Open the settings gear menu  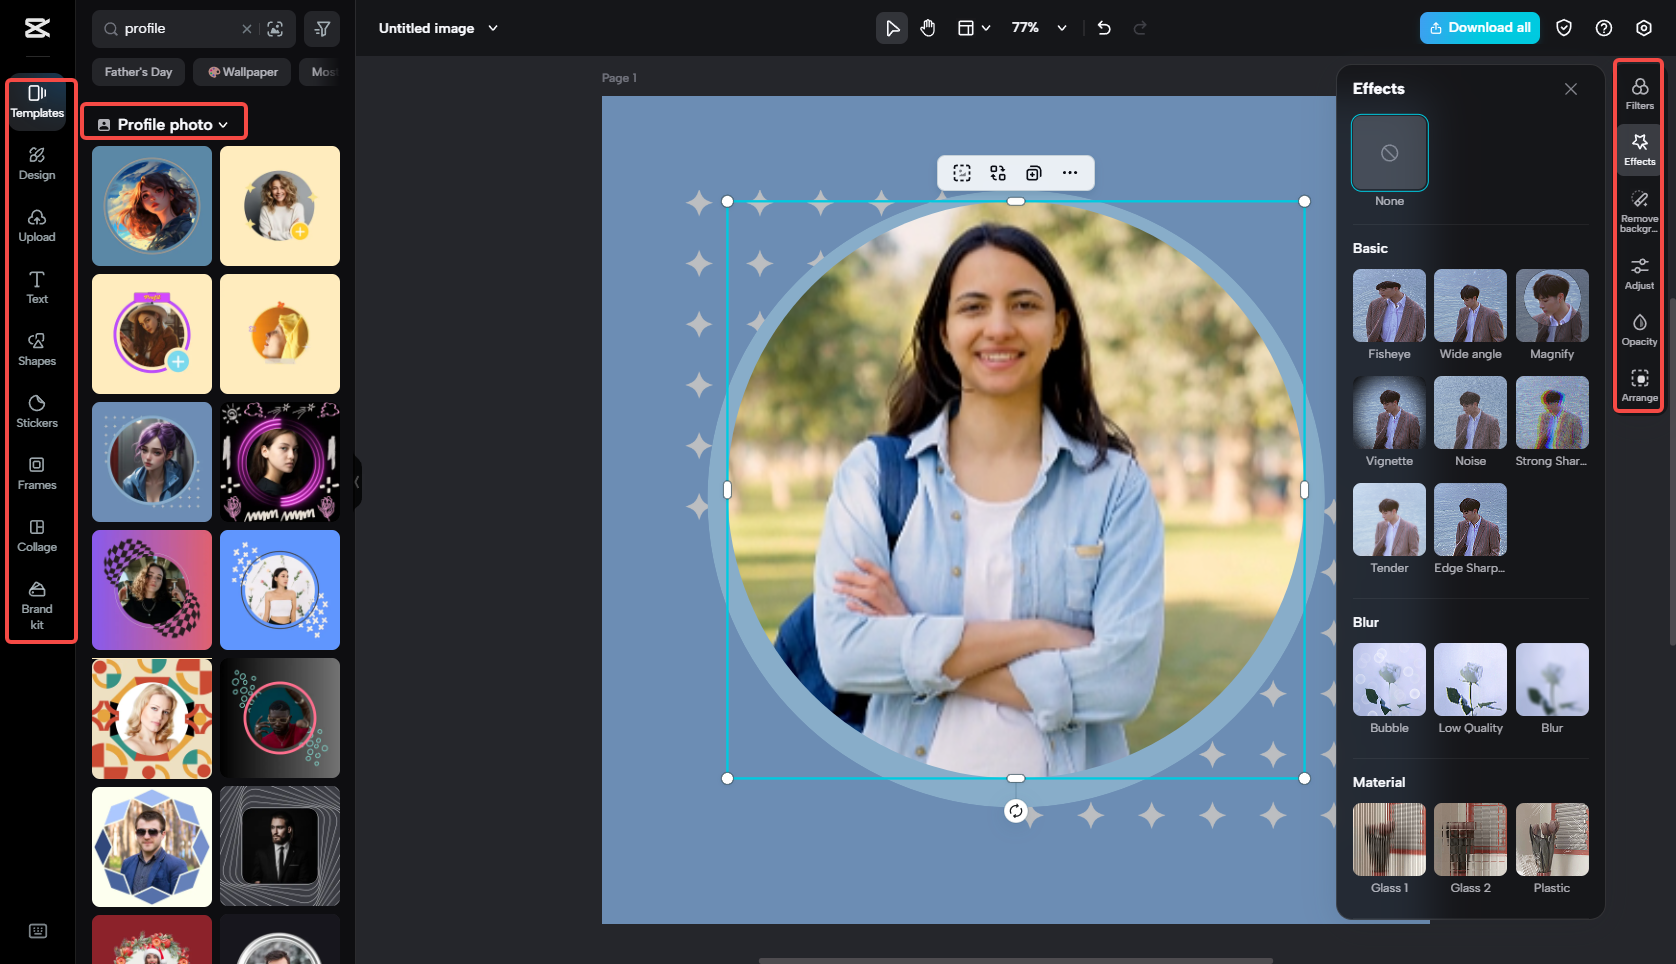(x=1644, y=28)
